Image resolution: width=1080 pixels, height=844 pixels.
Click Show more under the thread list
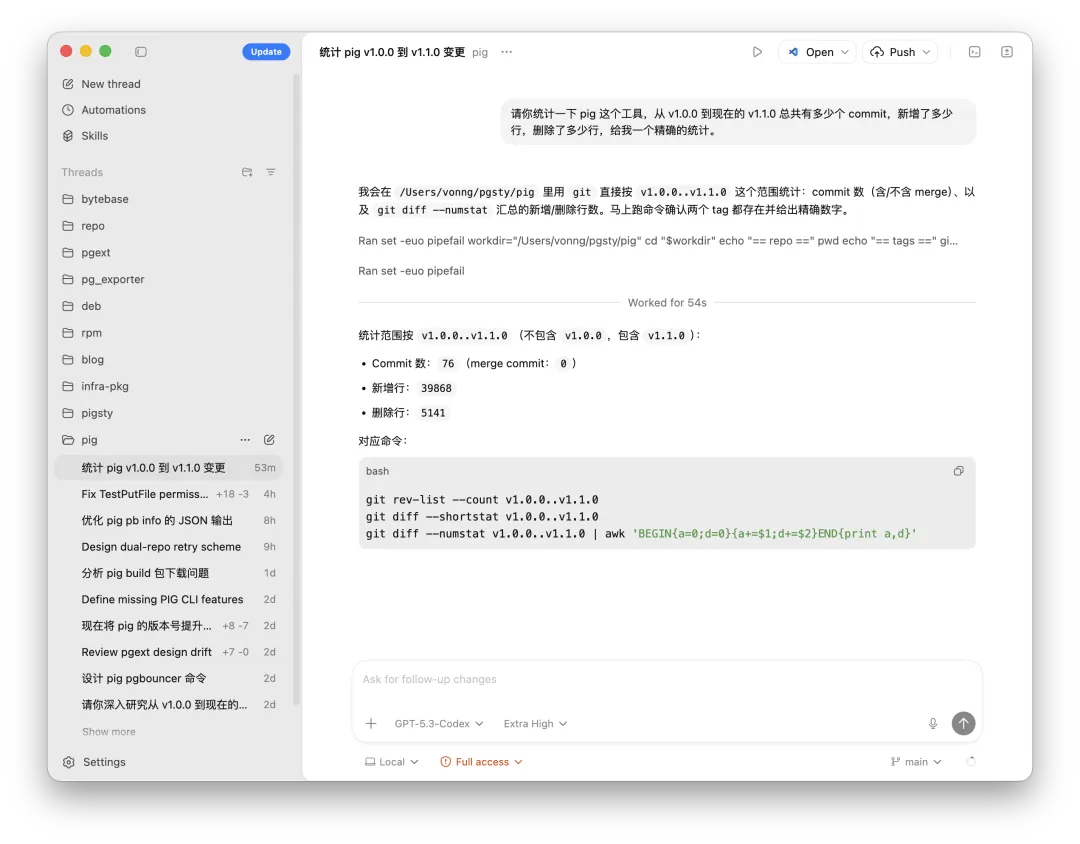[x=108, y=731]
